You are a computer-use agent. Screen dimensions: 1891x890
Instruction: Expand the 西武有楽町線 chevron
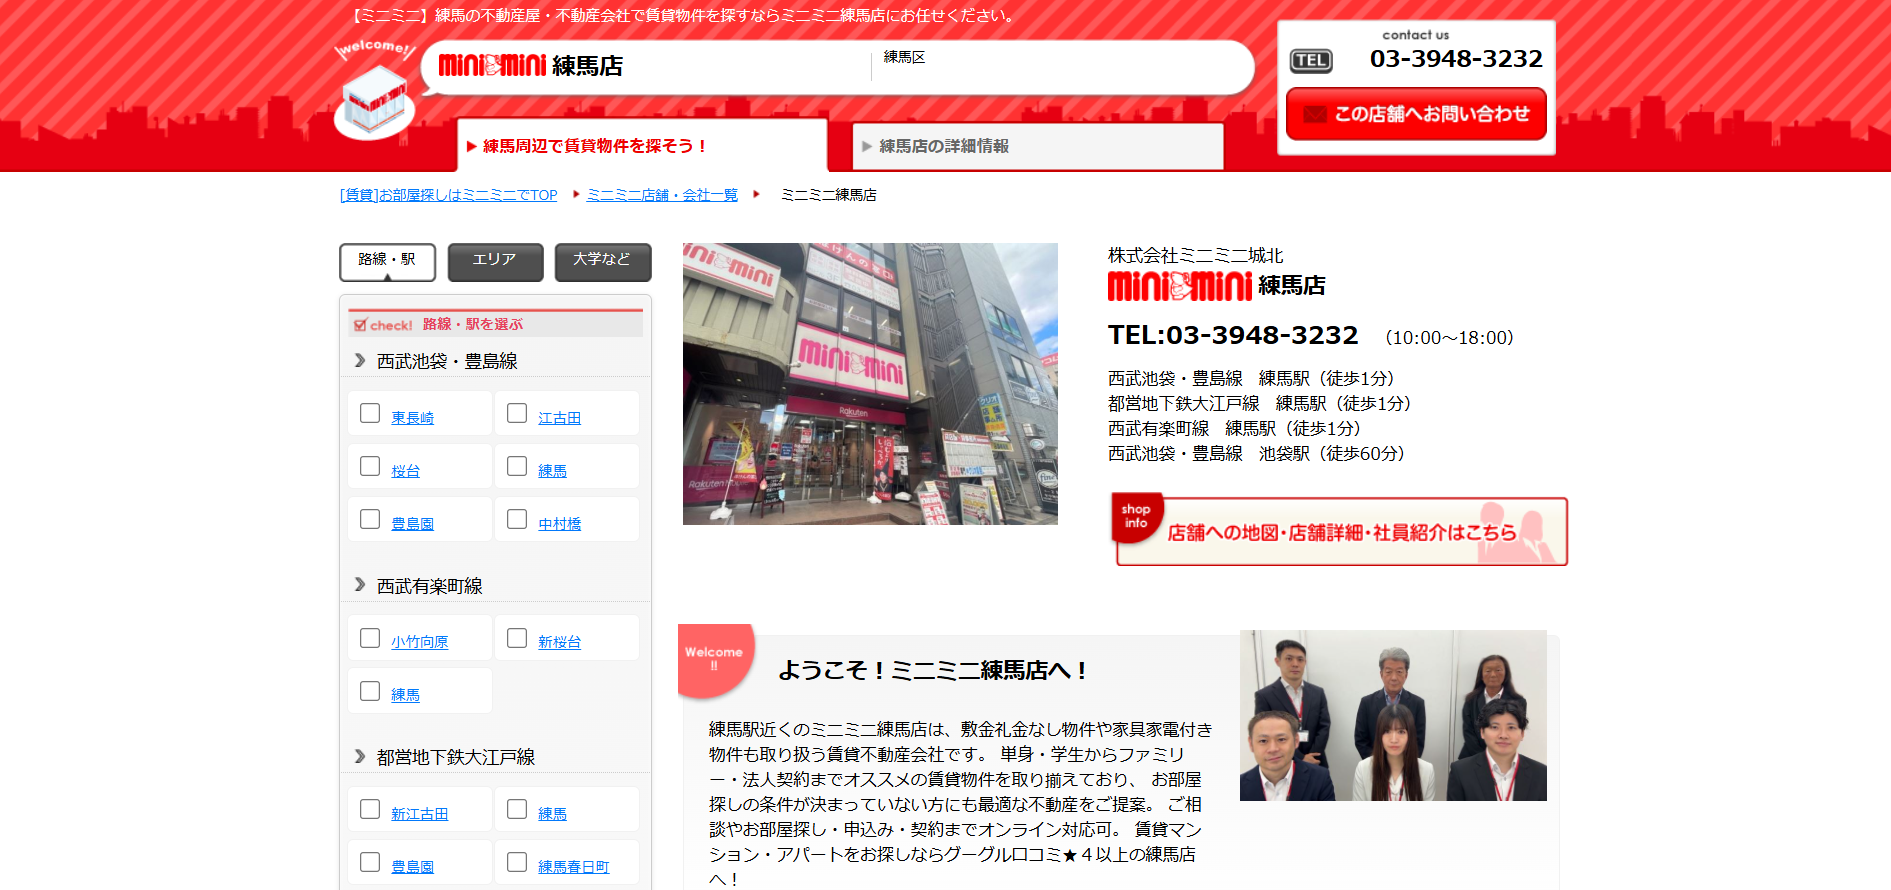[360, 584]
